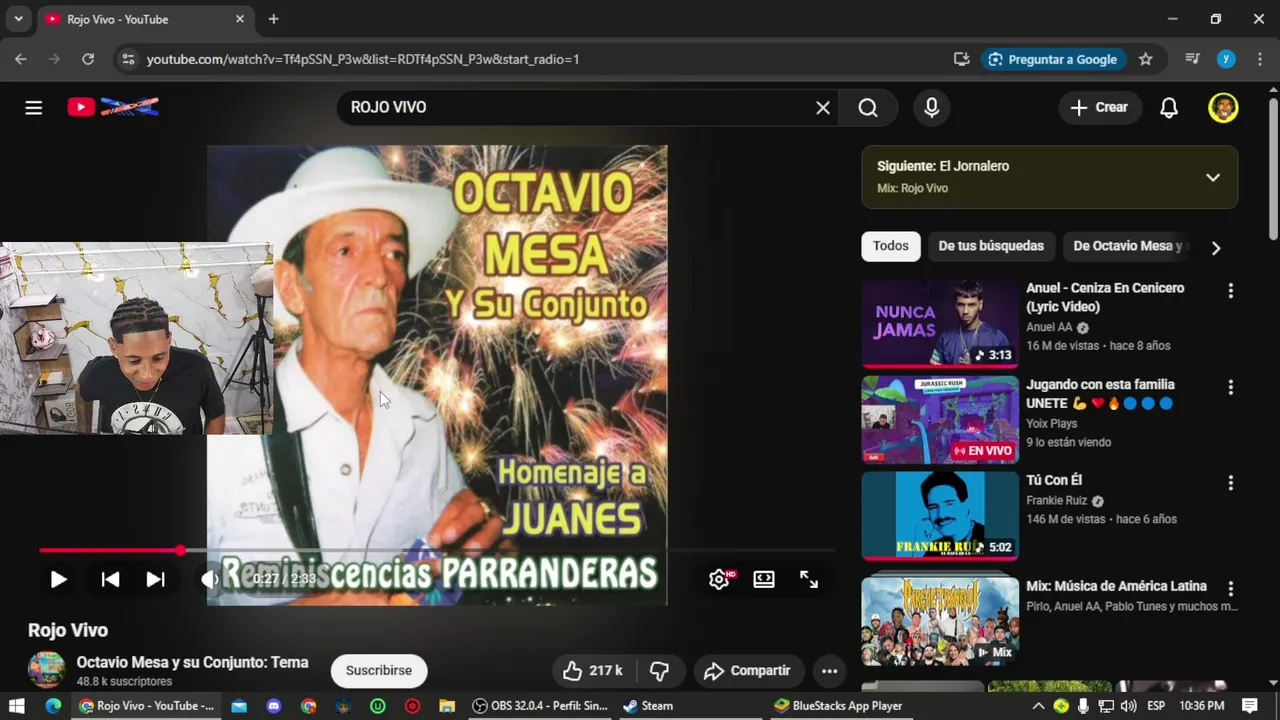
Task: Open the YouTube guide hamburger menu
Action: pyautogui.click(x=34, y=108)
